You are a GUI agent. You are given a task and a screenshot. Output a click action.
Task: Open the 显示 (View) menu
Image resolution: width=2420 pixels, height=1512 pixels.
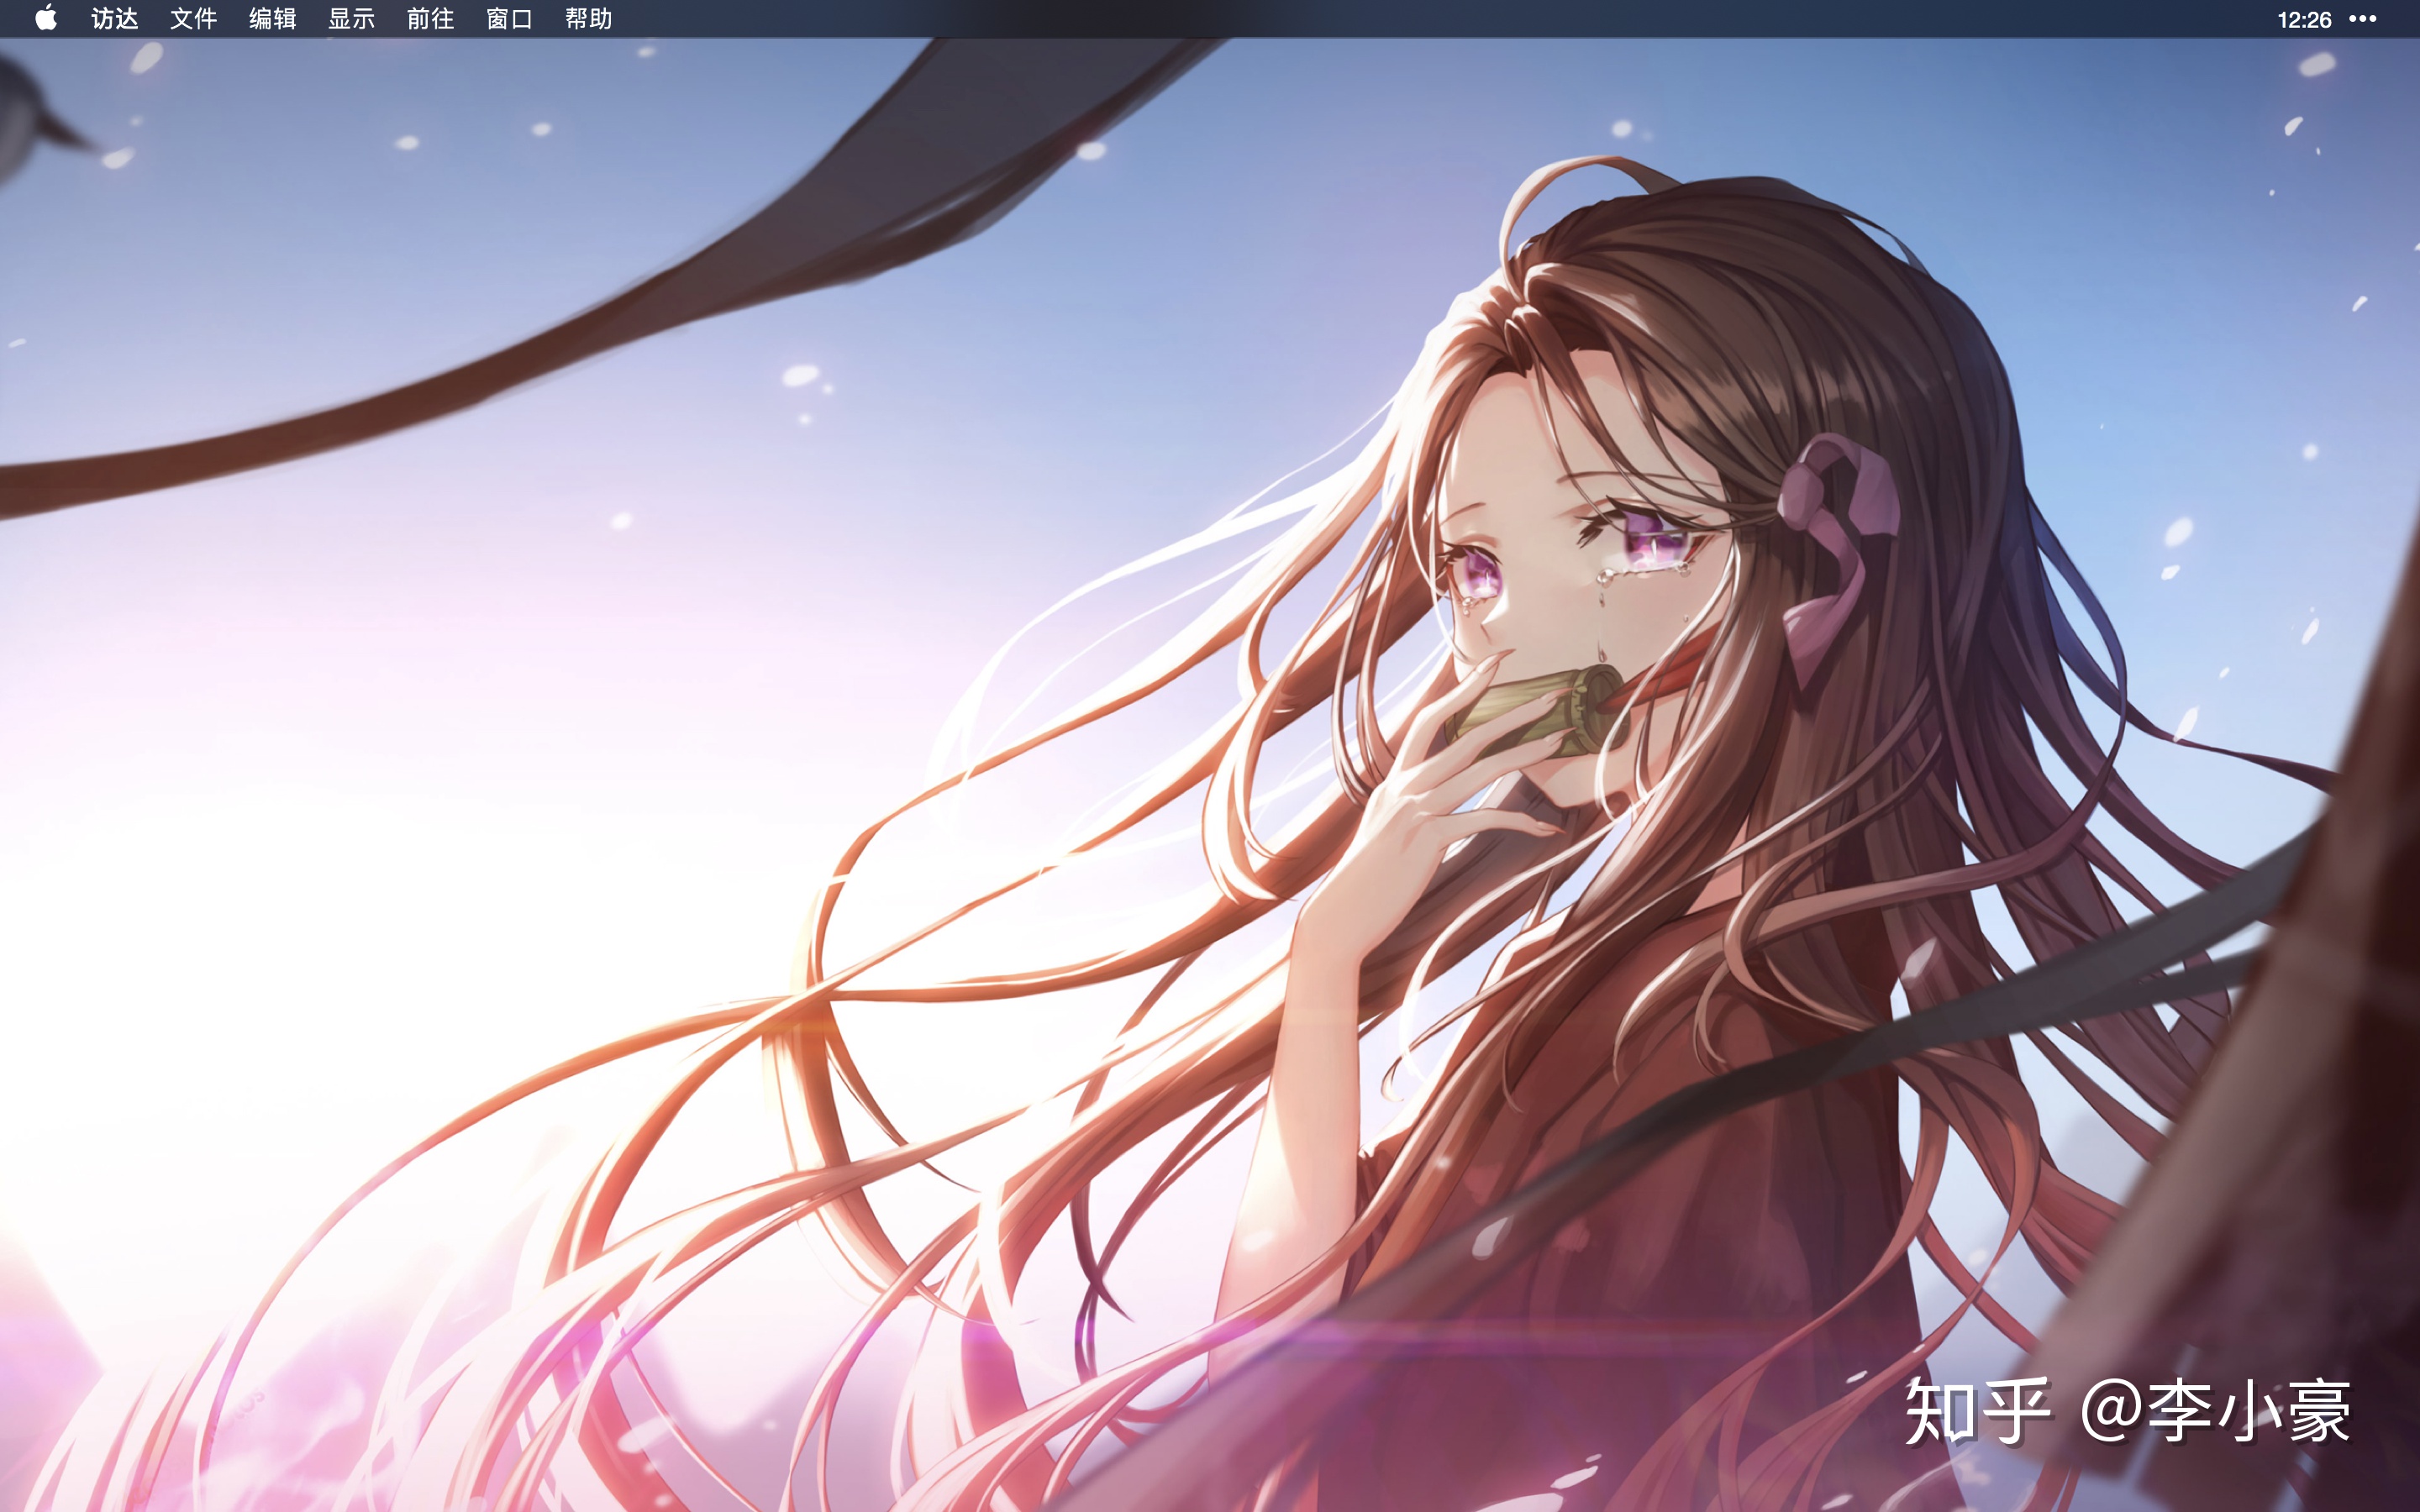coord(351,19)
